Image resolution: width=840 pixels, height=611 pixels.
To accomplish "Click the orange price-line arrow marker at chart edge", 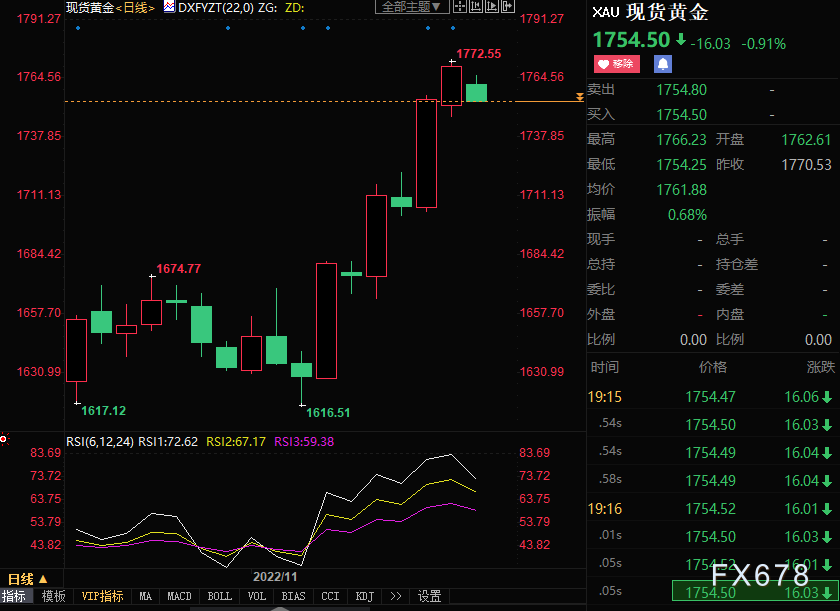I will pyautogui.click(x=580, y=97).
